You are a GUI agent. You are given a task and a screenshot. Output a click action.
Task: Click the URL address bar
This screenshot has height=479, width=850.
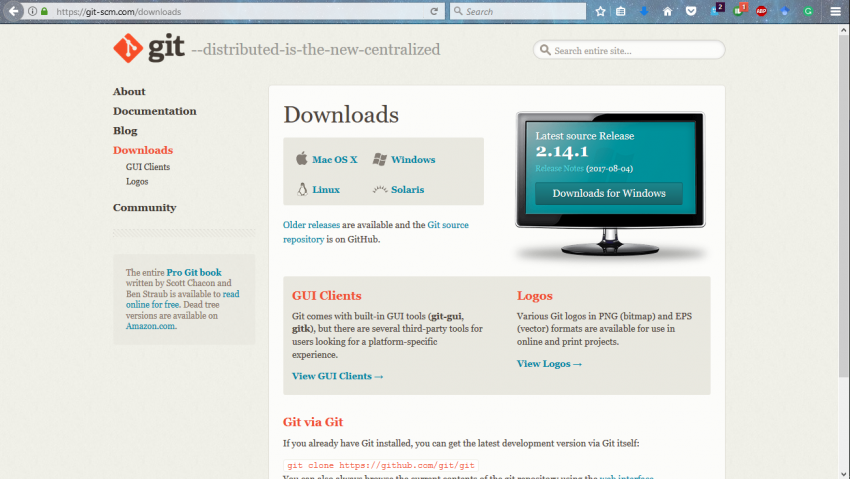(240, 11)
